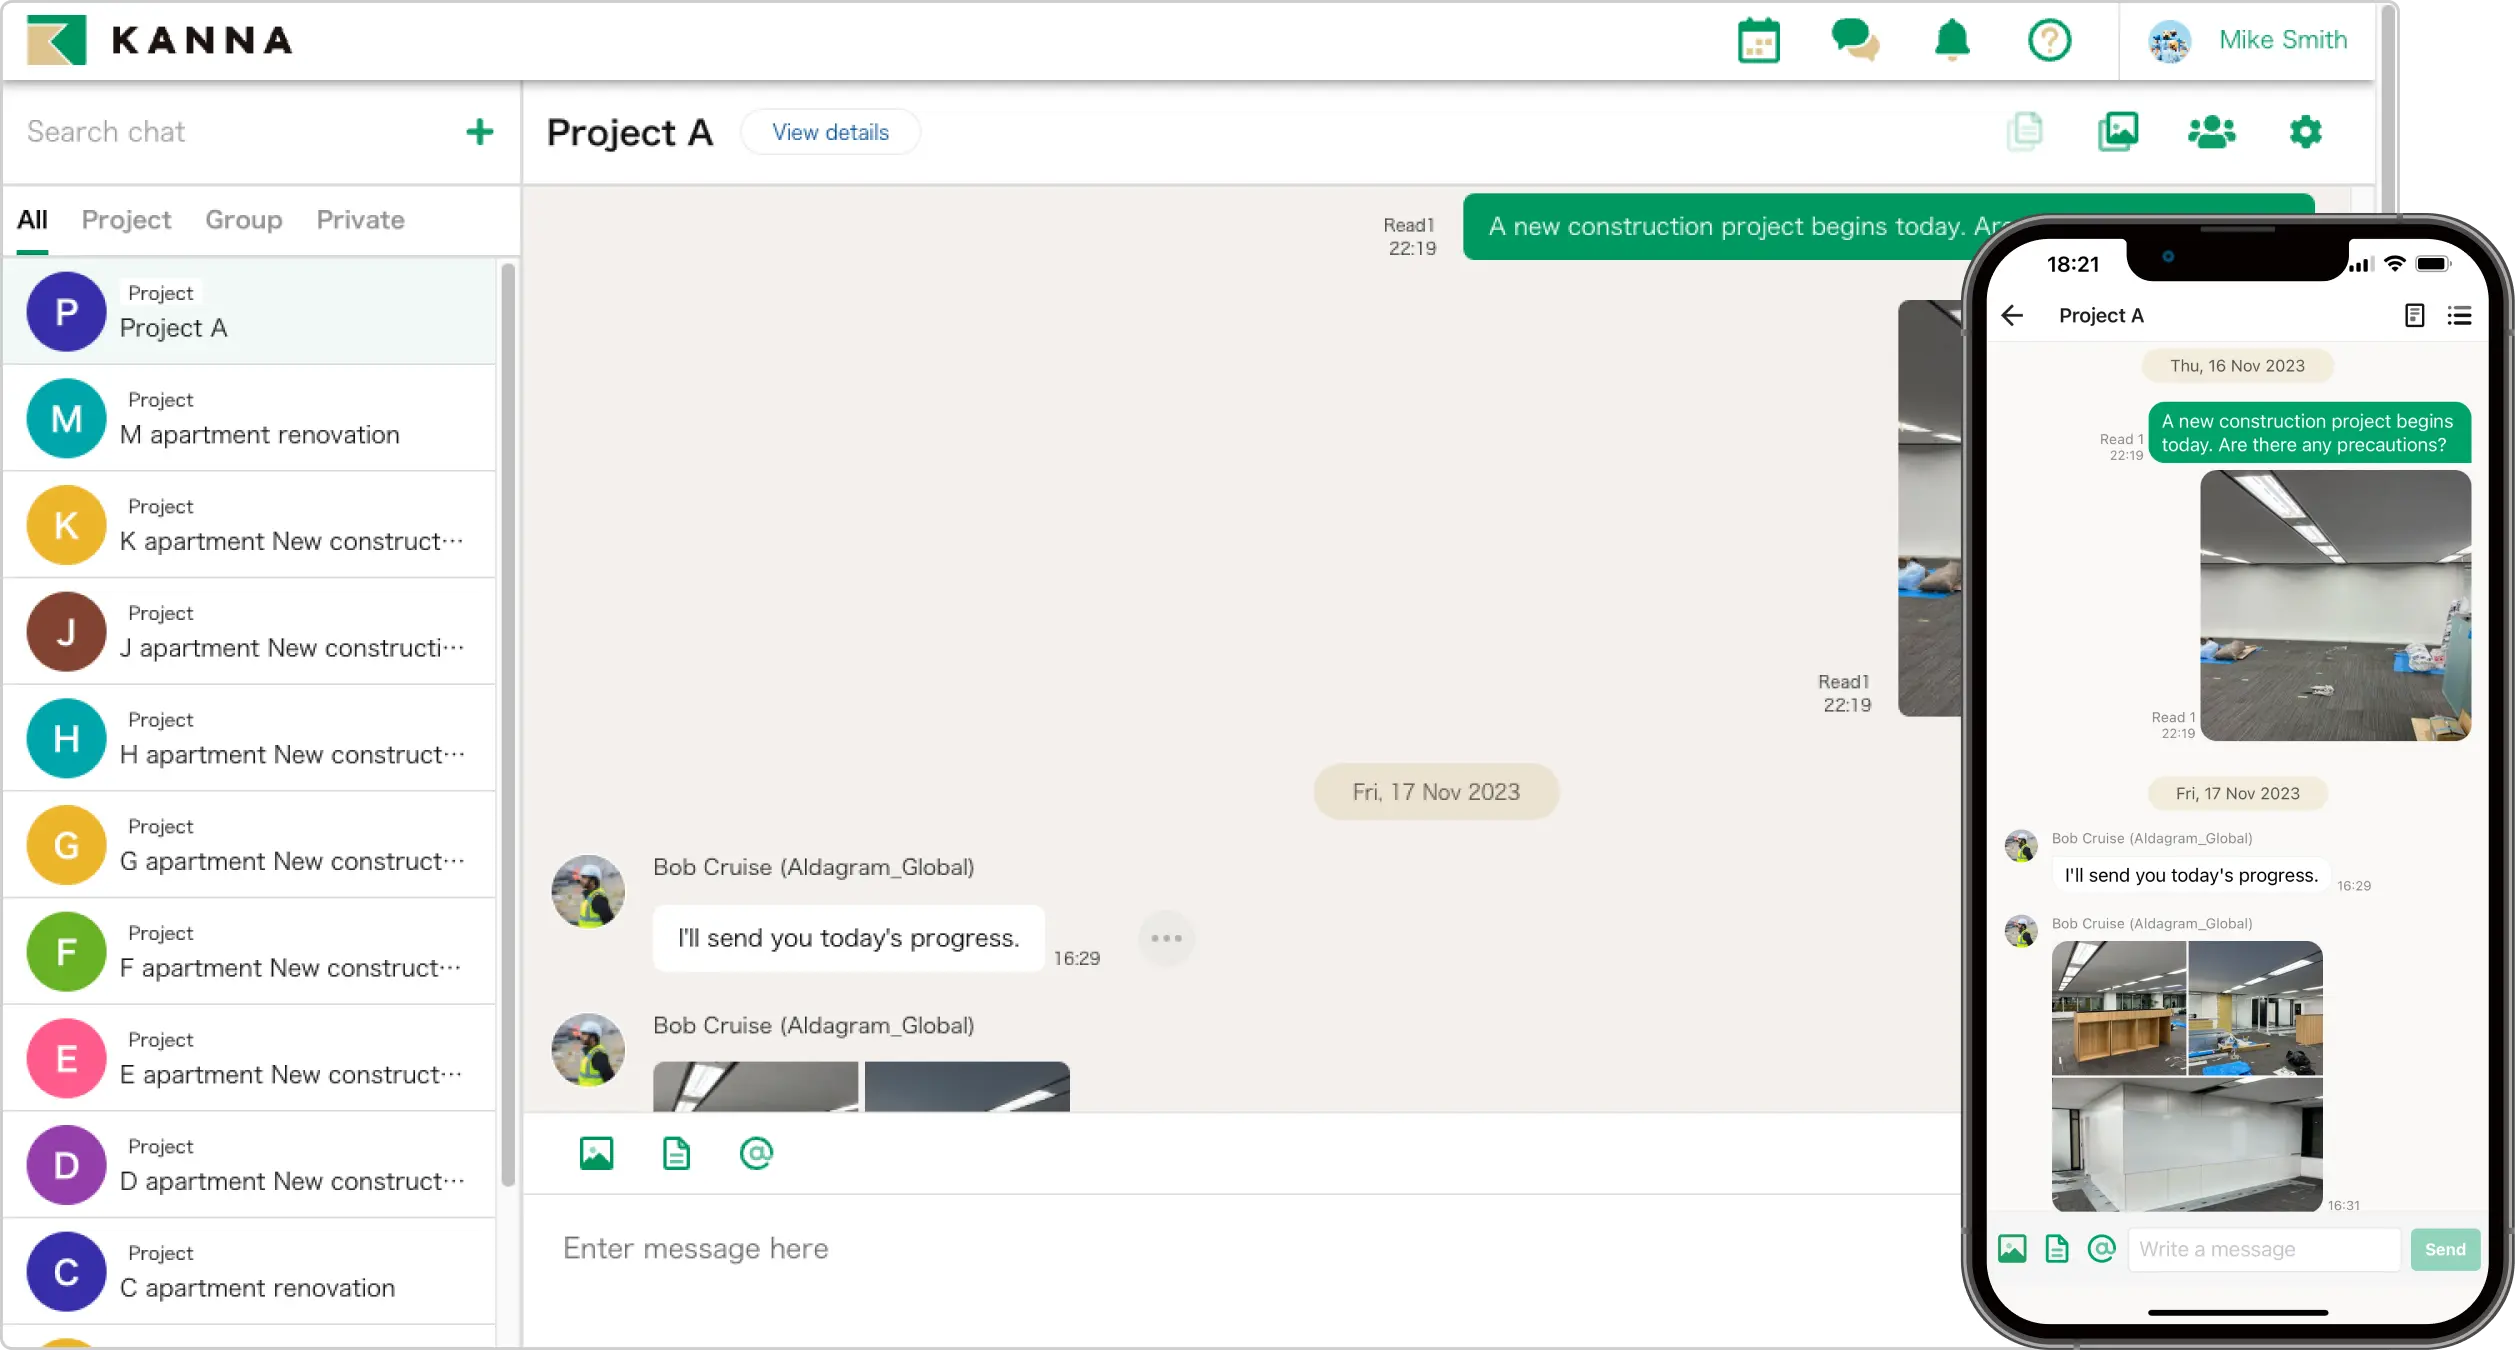This screenshot has width=2520, height=1350.
Task: Mention someone using the @ icon
Action: pyautogui.click(x=756, y=1152)
